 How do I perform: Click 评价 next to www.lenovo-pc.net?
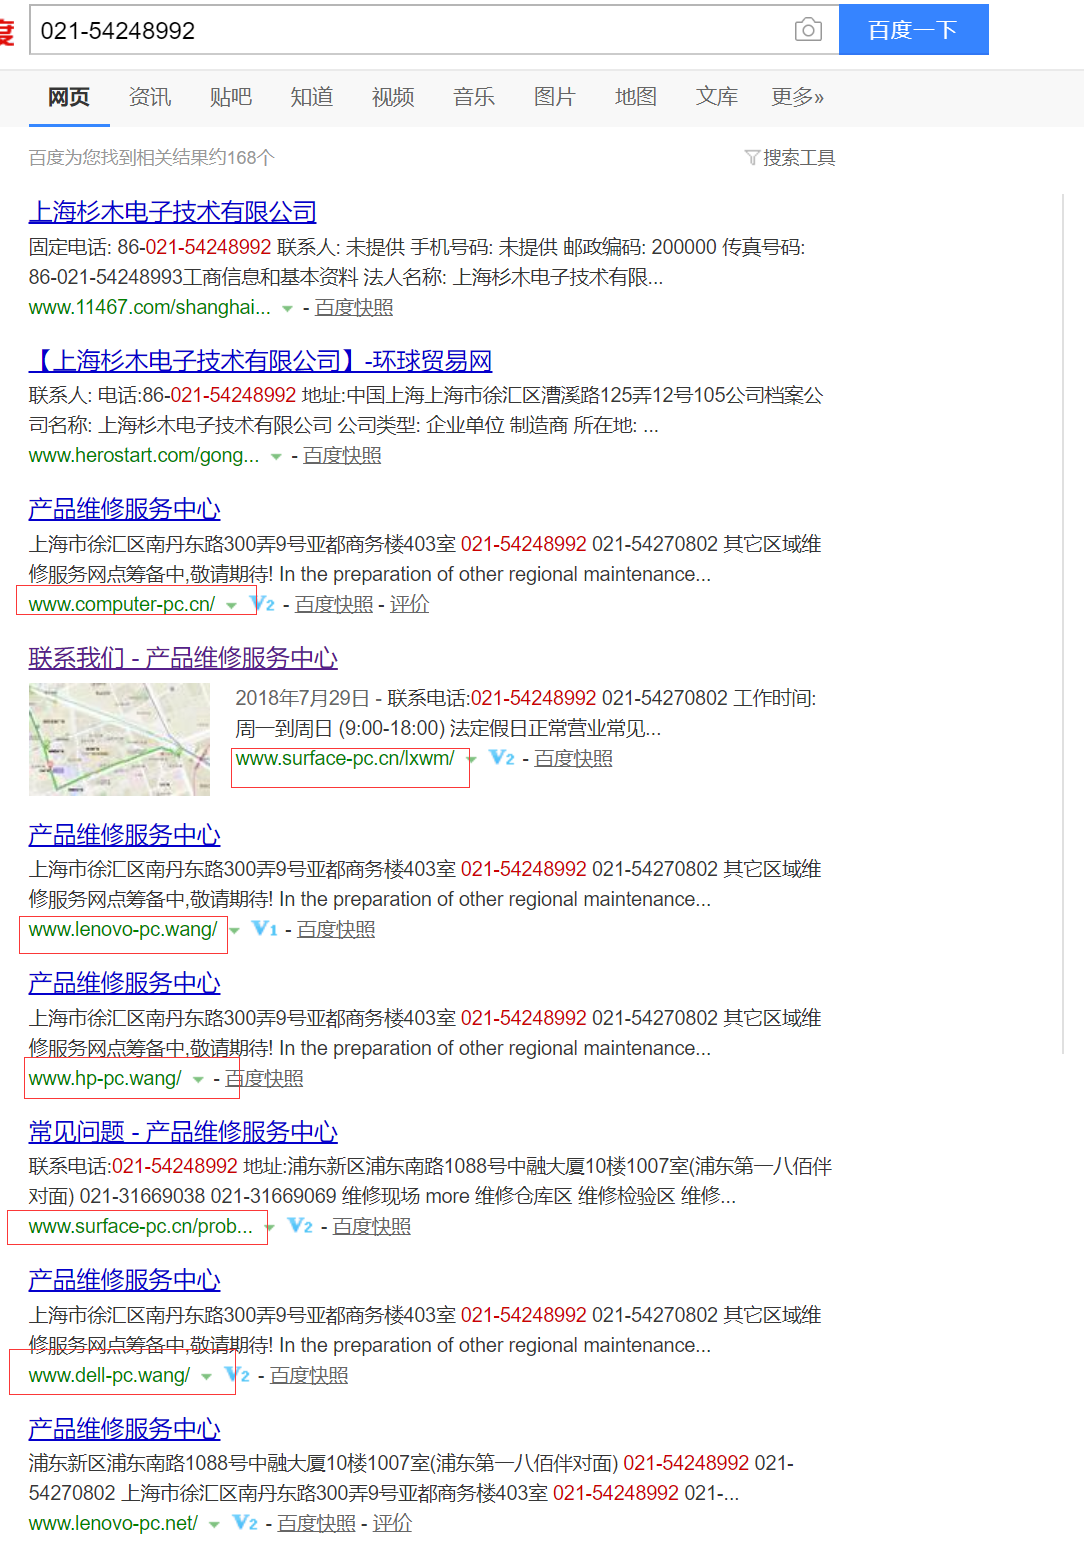pos(392,1524)
